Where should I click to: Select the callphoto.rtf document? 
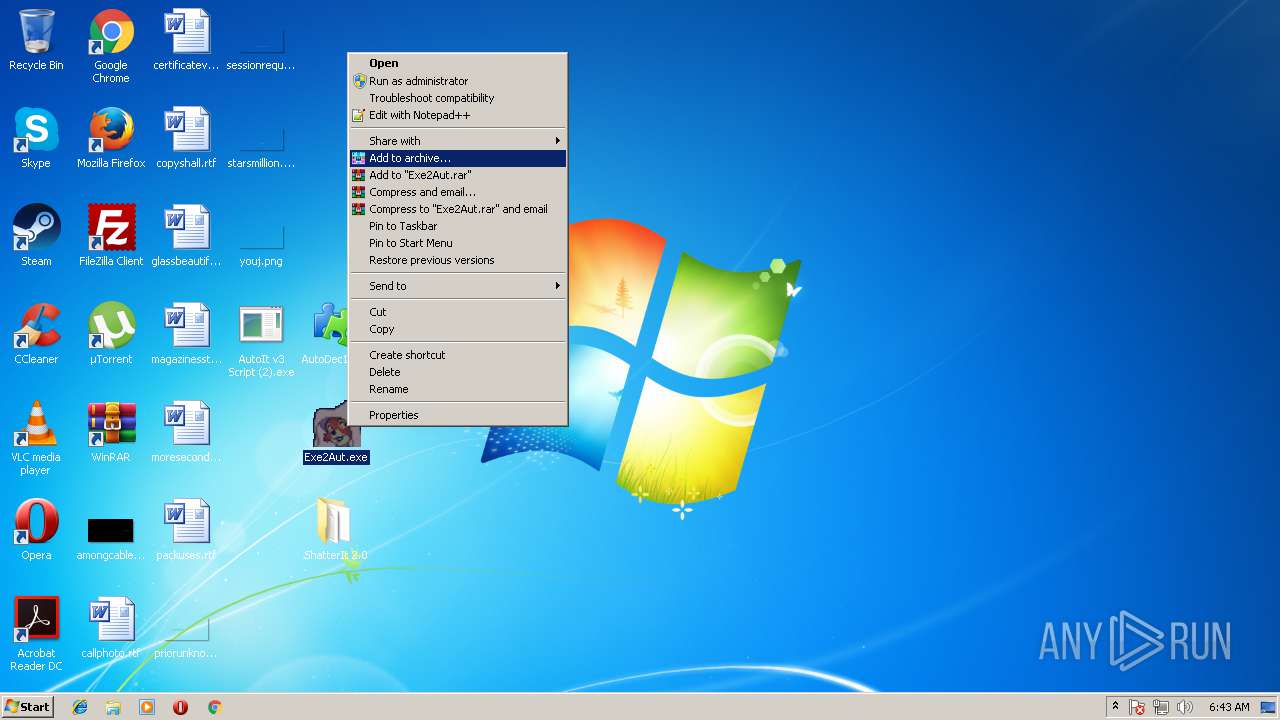tap(111, 629)
